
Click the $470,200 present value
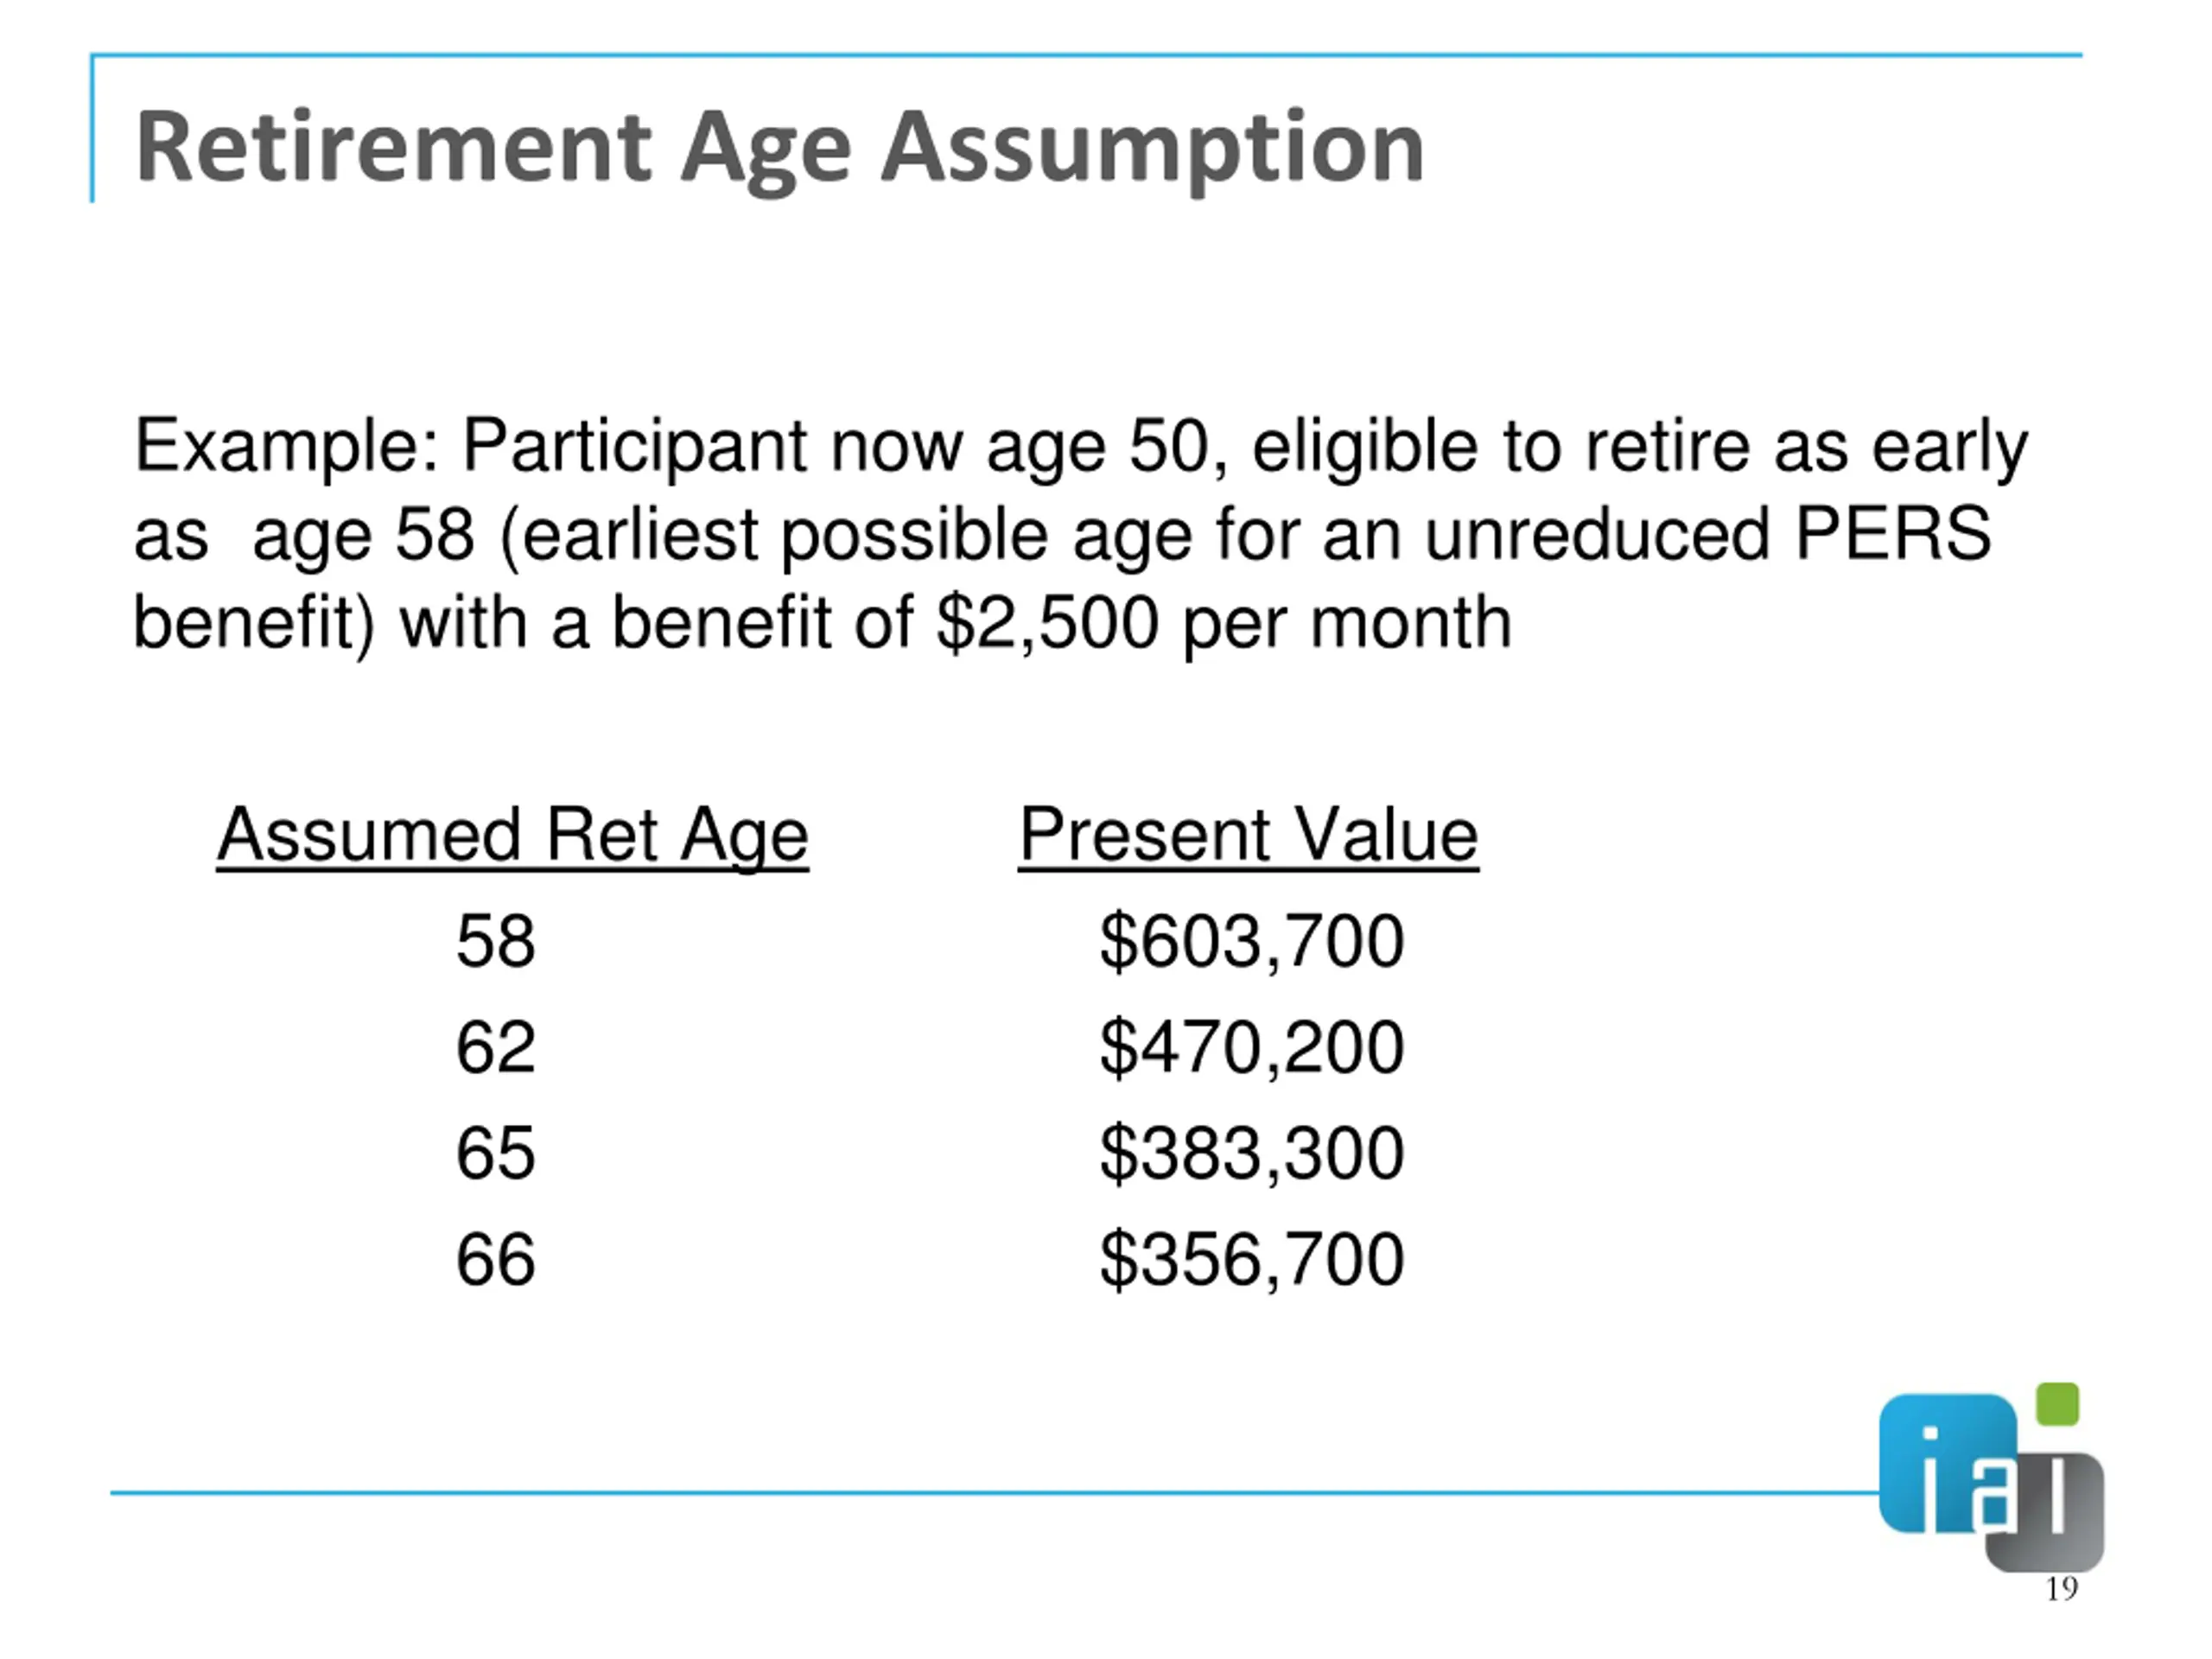(1252, 1048)
